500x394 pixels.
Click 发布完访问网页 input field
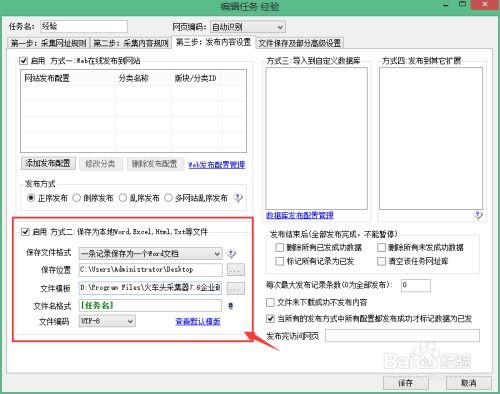pos(402,336)
